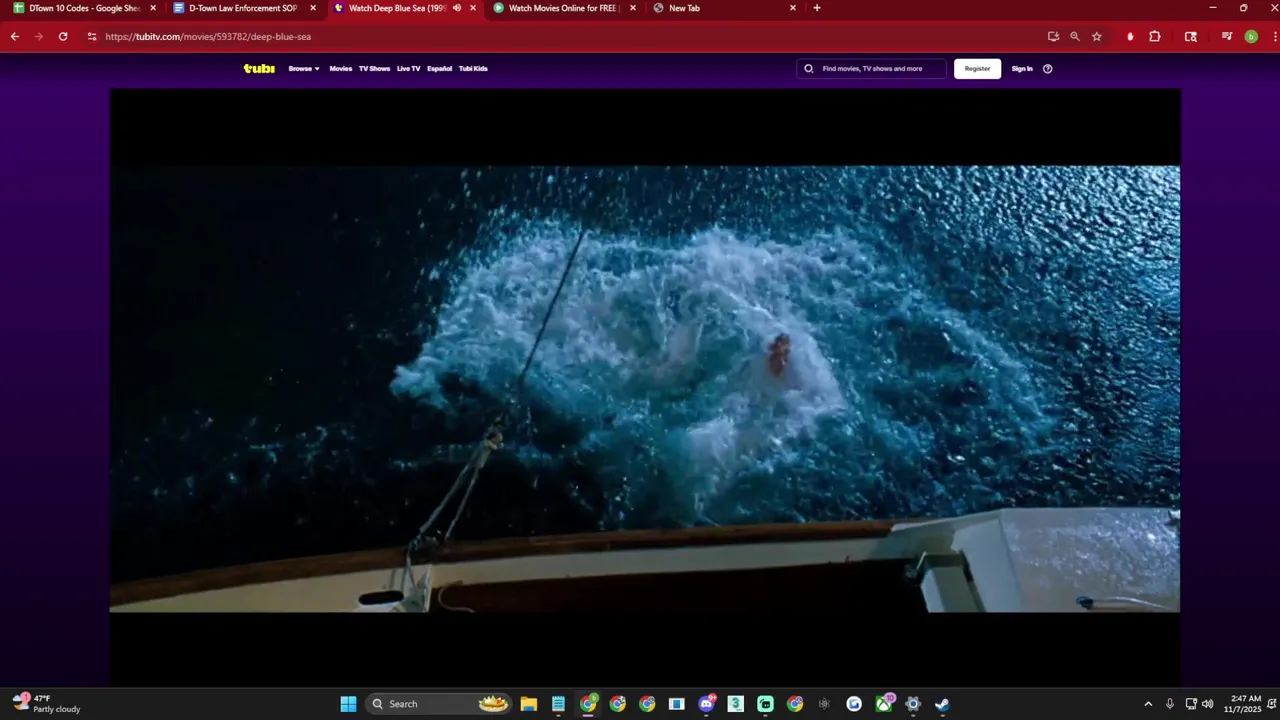Expand the Tubi Browse dropdown

point(304,69)
